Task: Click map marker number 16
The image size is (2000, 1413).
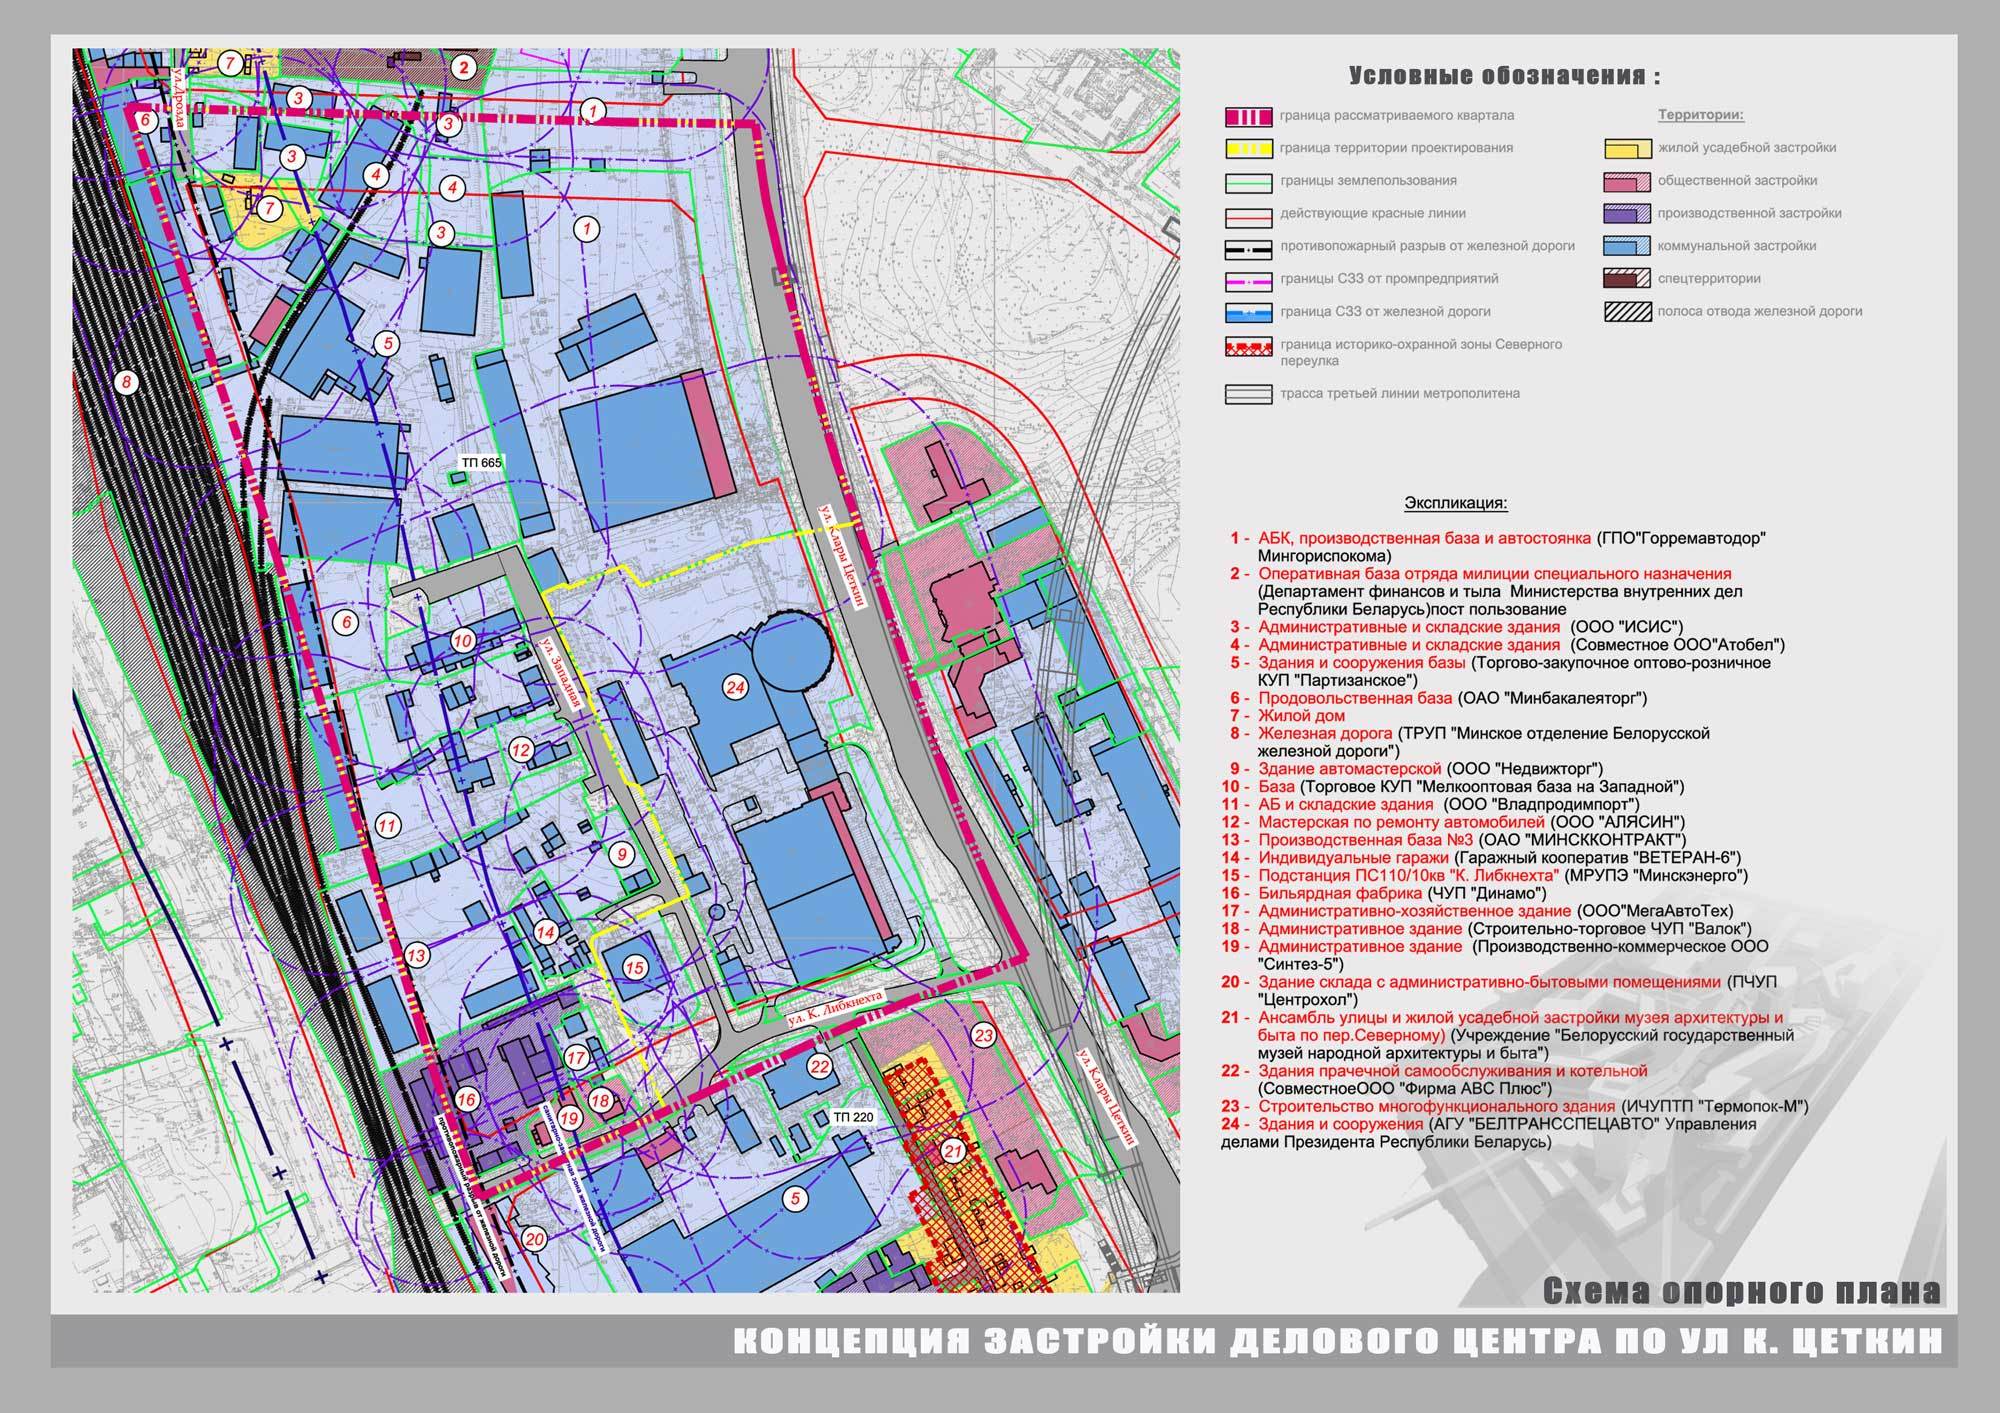Action: 467,1100
